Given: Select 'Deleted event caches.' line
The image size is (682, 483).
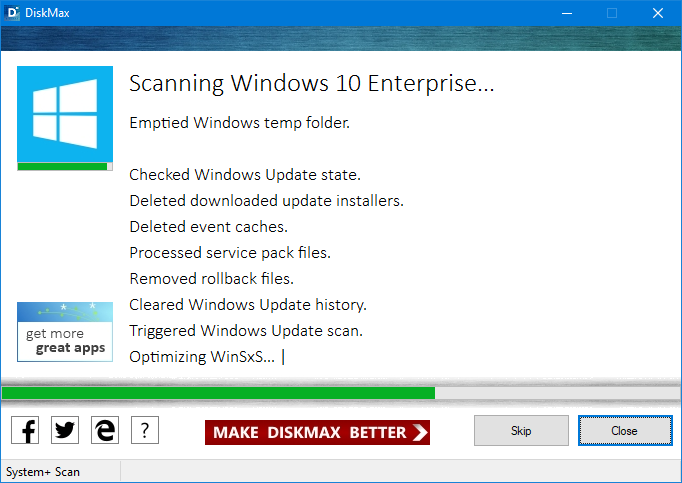Looking at the screenshot, I should coord(208,227).
